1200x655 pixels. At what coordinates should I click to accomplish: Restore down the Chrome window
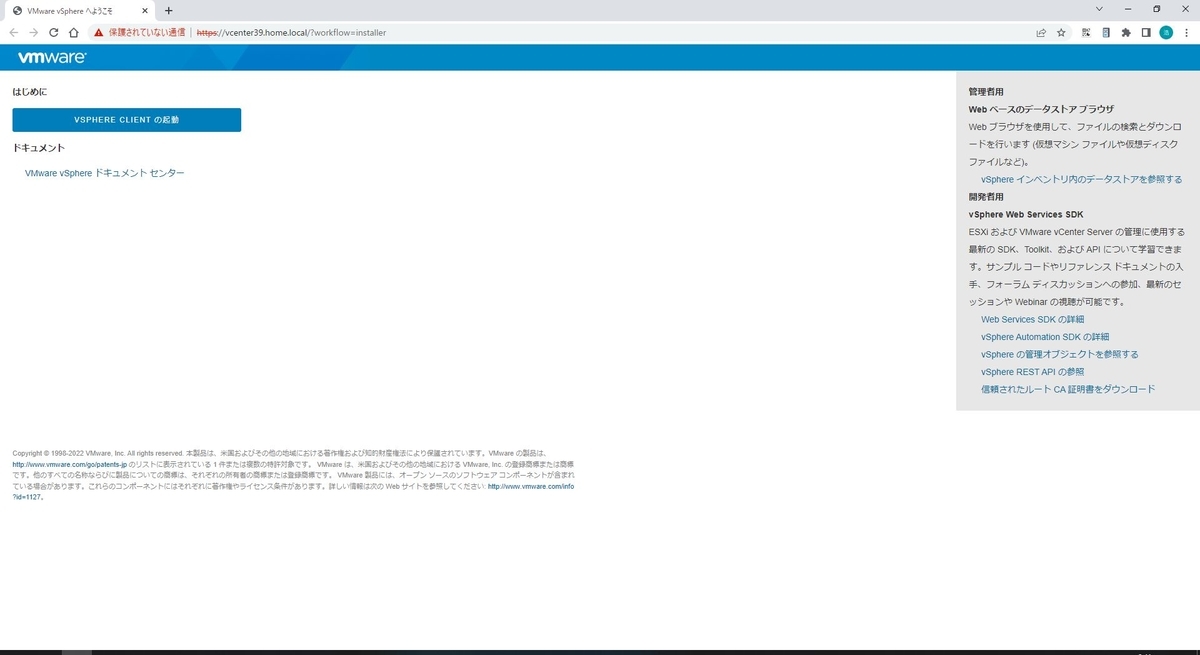1157,9
